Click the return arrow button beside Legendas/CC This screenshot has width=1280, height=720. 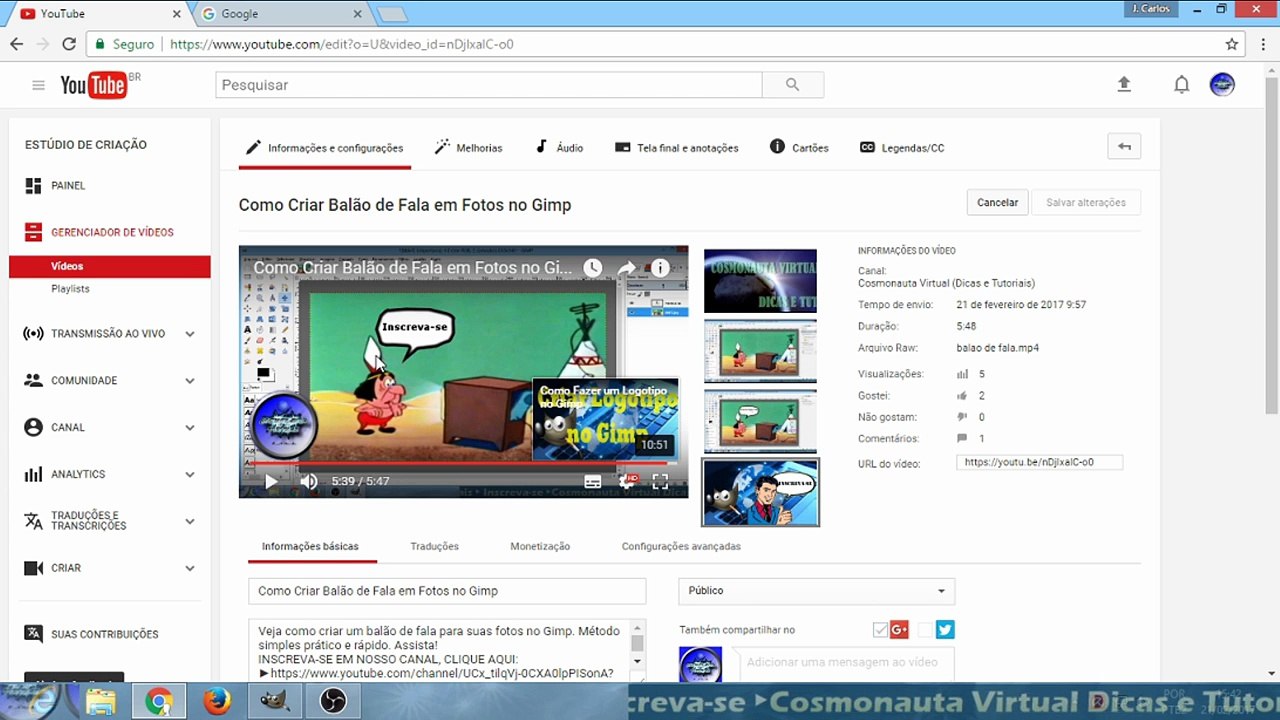1124,147
